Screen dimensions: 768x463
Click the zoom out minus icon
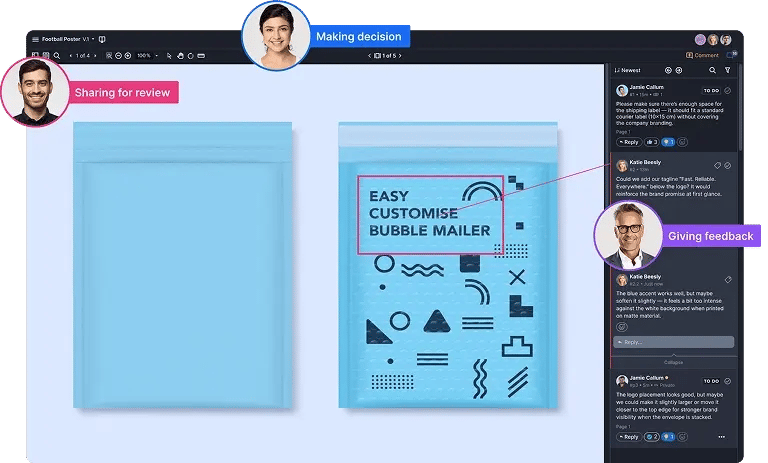[118, 56]
